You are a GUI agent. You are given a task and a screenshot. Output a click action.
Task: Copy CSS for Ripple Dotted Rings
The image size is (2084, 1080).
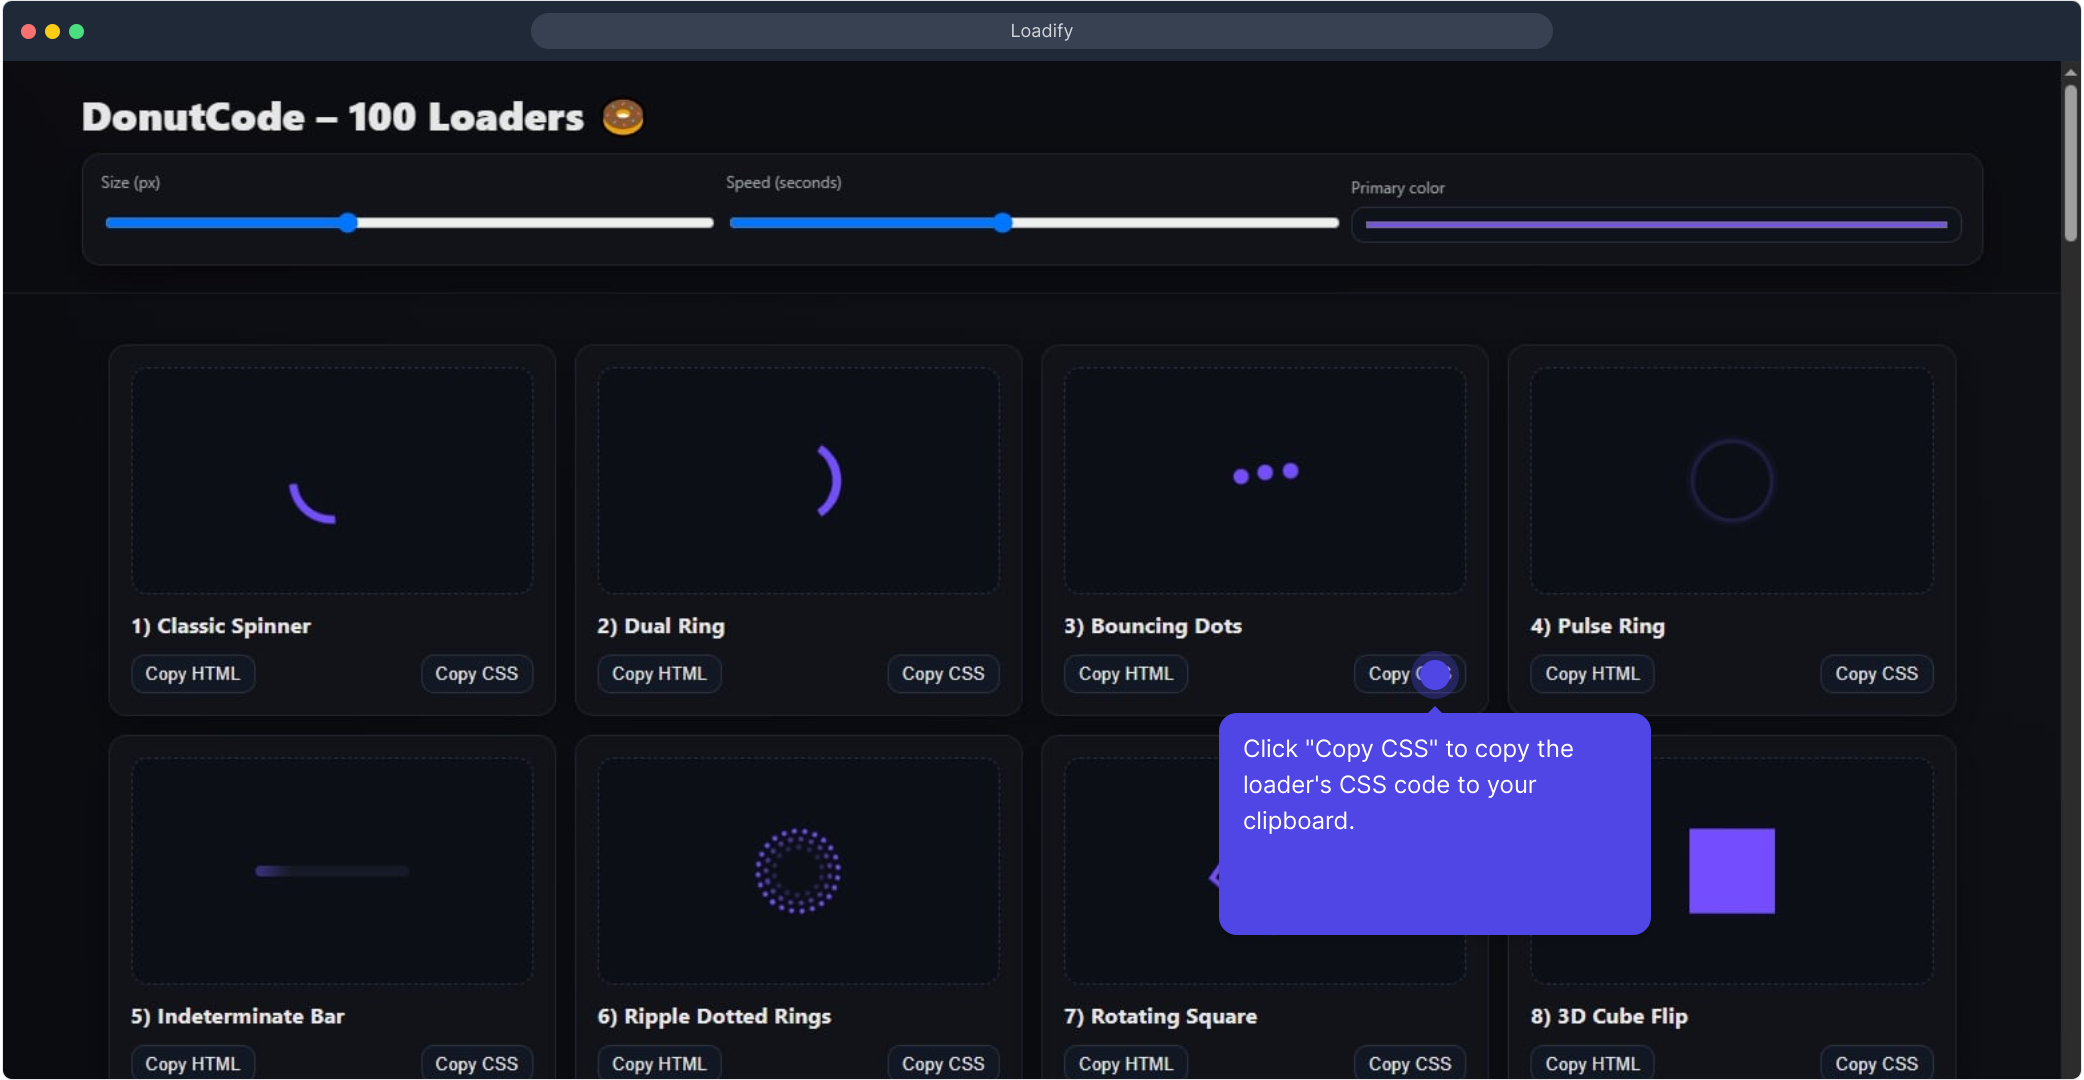click(x=943, y=1063)
